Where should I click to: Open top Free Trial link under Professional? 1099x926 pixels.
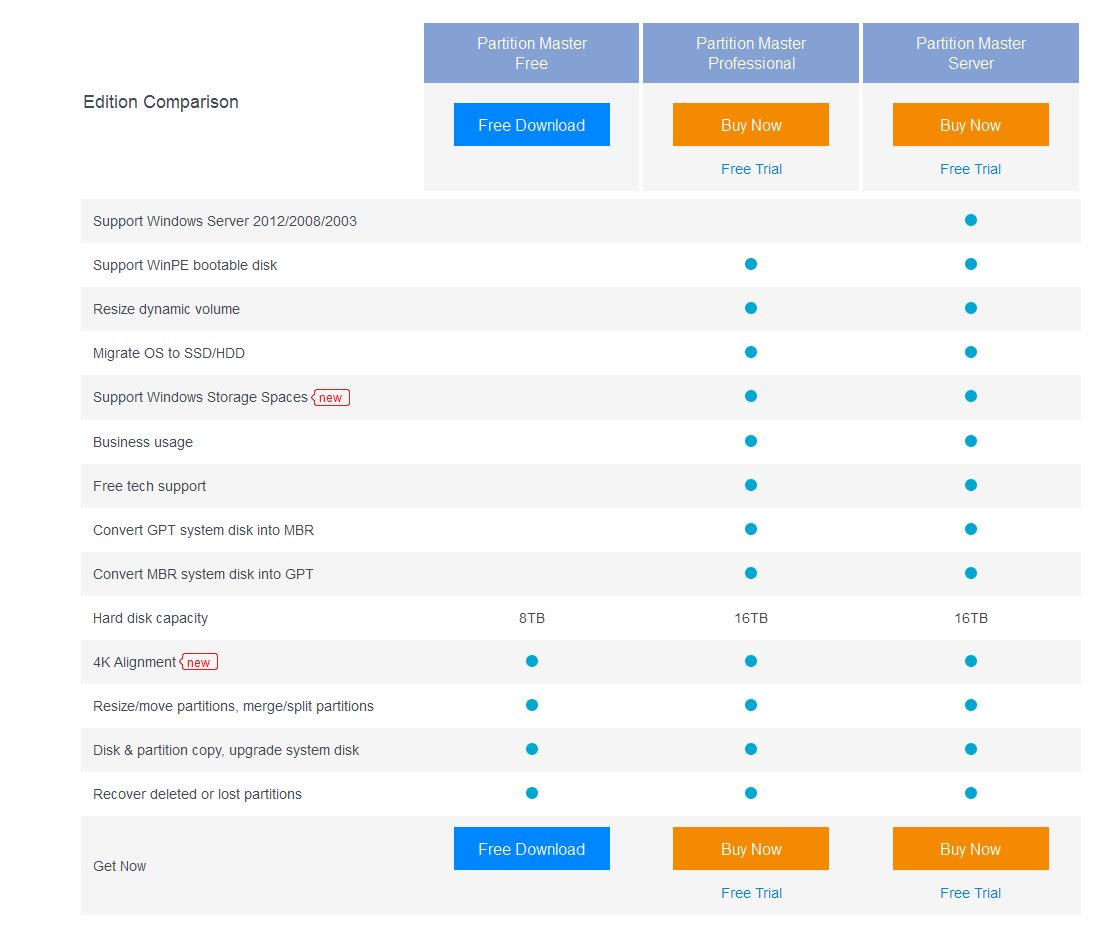pyautogui.click(x=751, y=169)
